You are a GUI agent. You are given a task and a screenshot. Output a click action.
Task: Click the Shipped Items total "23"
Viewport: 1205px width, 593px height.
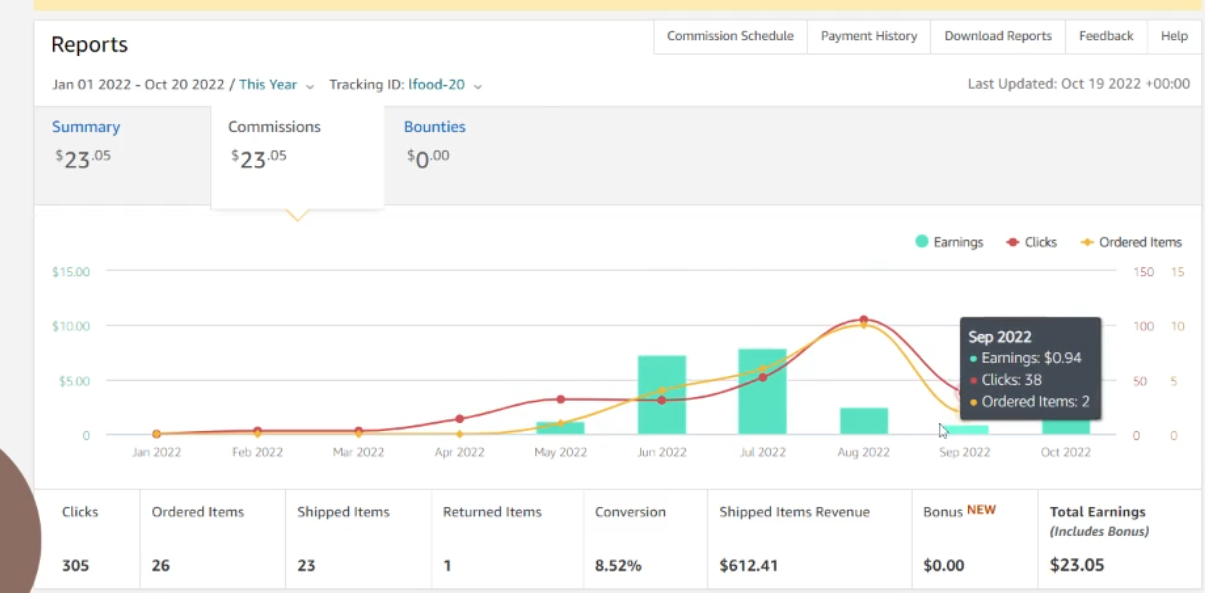click(306, 565)
